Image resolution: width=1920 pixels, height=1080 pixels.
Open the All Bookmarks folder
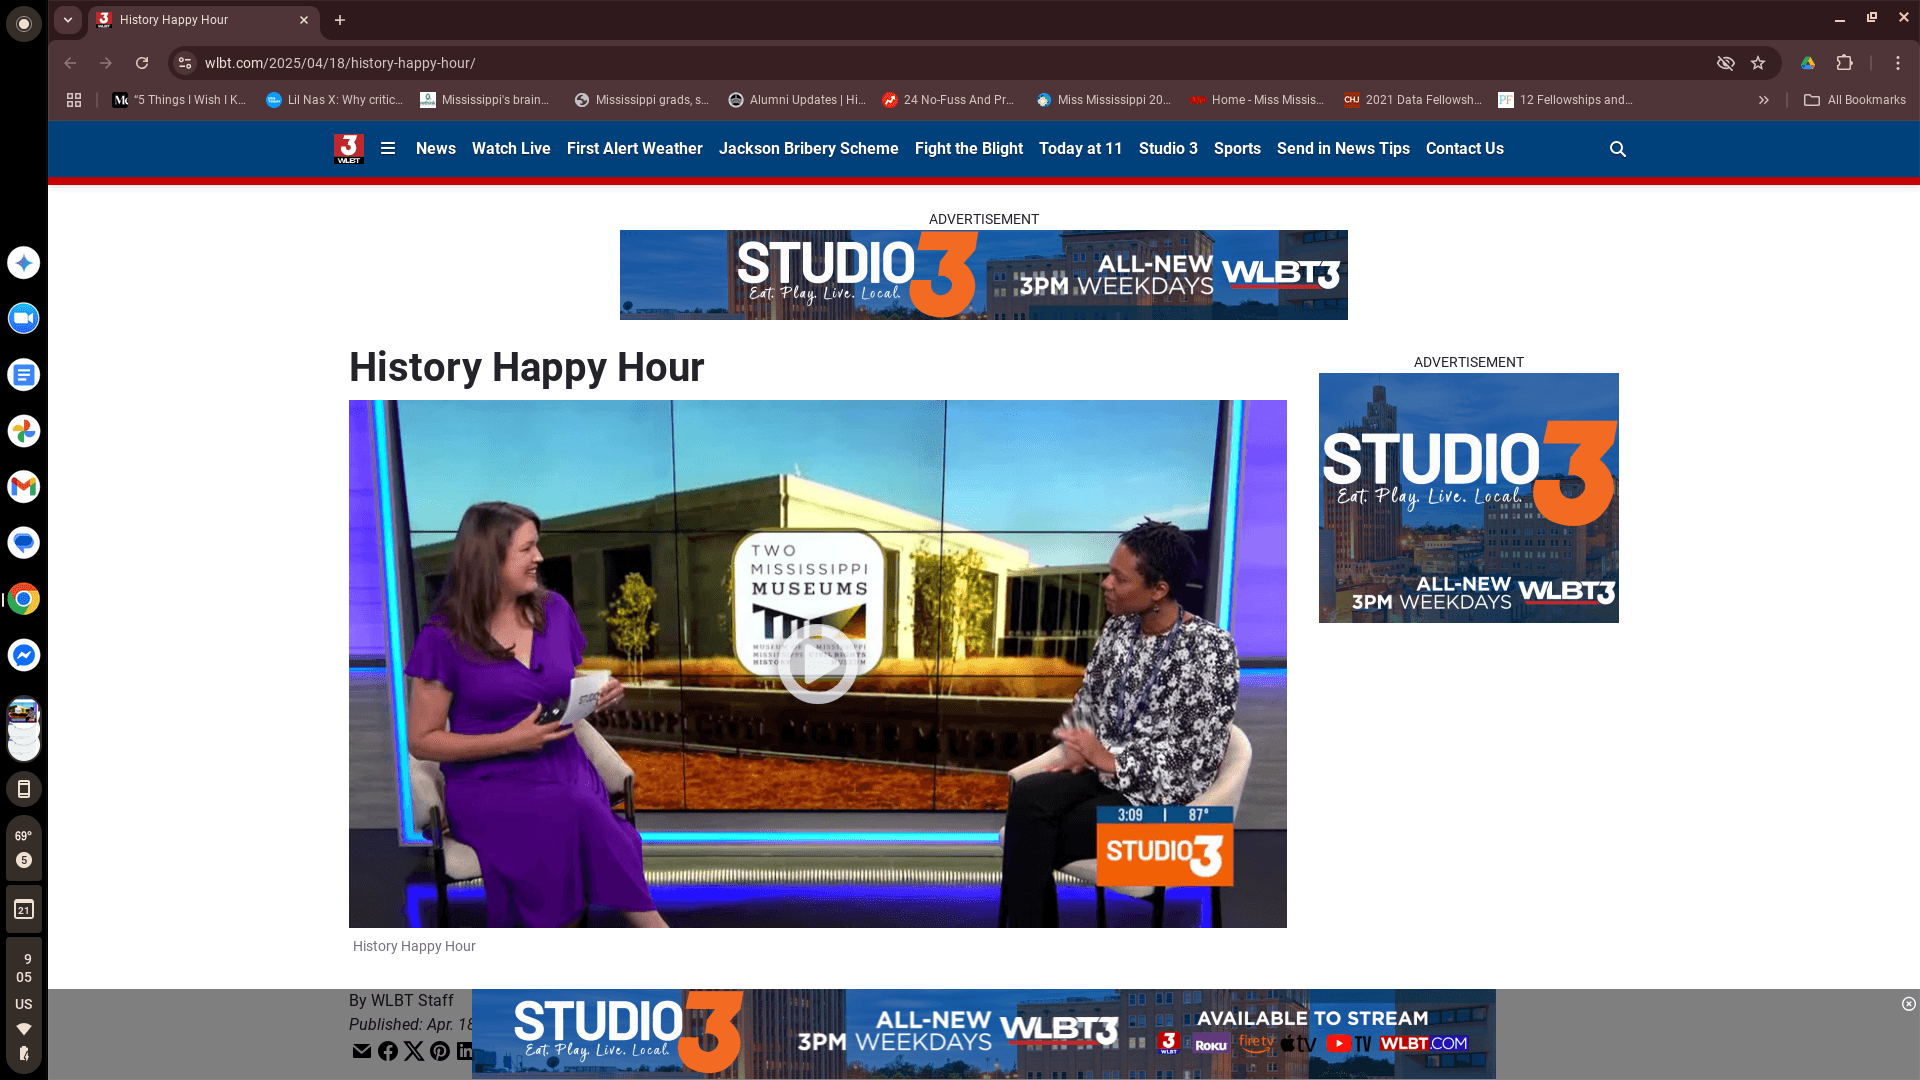point(1855,100)
